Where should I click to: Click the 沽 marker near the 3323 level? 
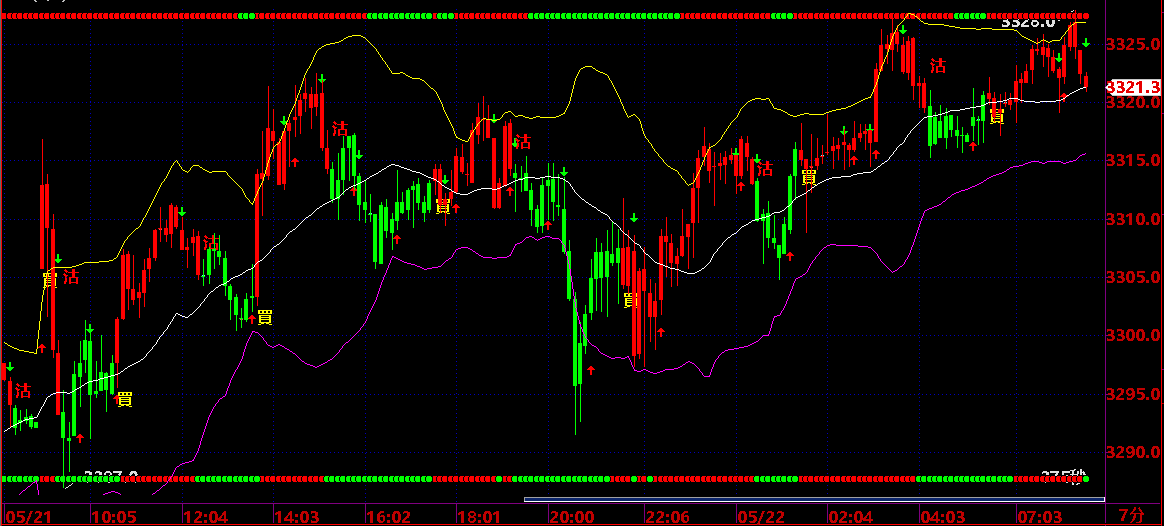[938, 66]
